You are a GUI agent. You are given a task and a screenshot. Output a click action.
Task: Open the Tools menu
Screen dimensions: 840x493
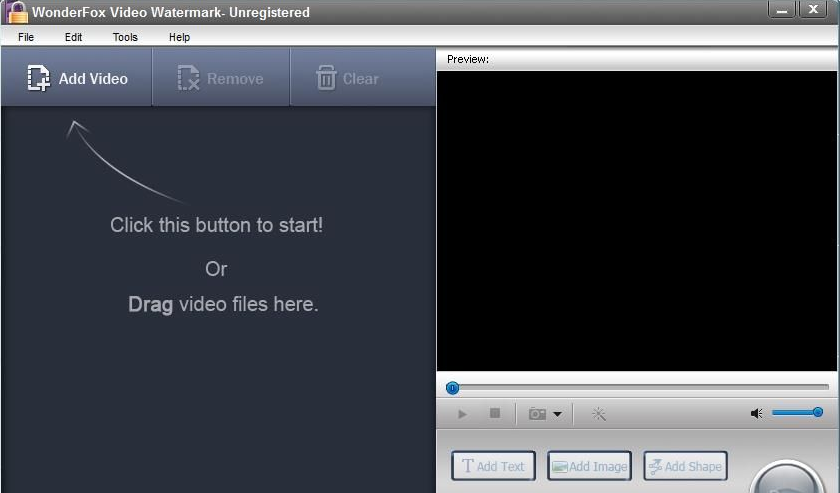(125, 37)
